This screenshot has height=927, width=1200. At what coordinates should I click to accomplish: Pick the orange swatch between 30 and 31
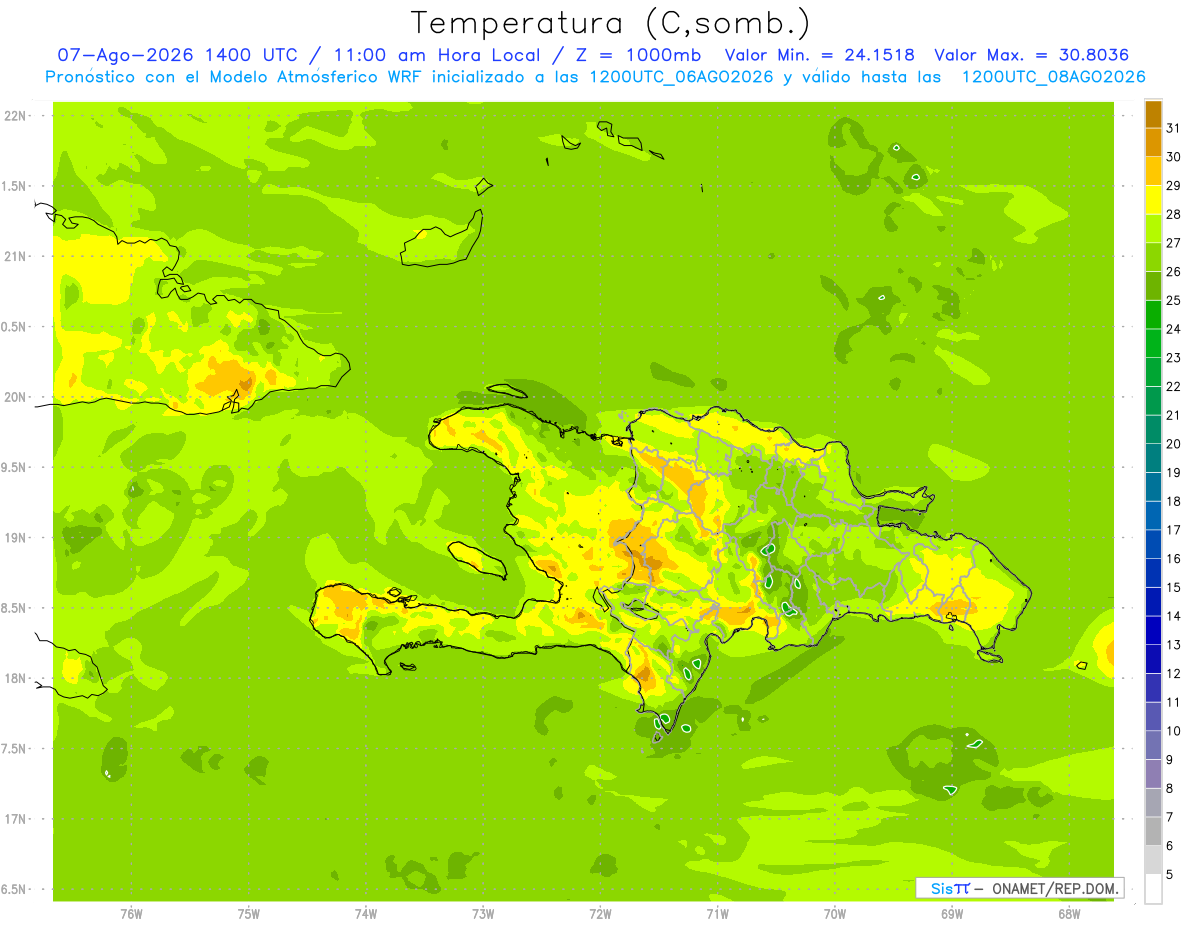(1153, 143)
